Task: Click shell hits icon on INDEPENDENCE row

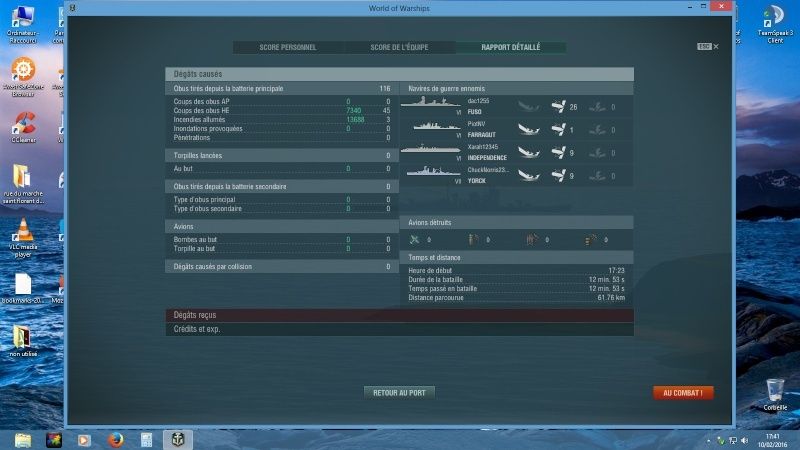Action: [559, 153]
